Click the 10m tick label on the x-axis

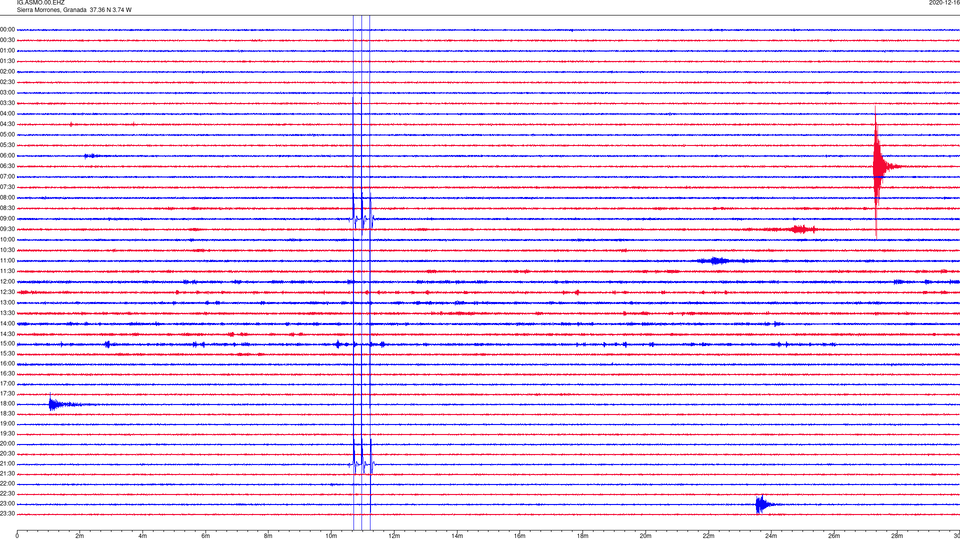click(x=331, y=536)
